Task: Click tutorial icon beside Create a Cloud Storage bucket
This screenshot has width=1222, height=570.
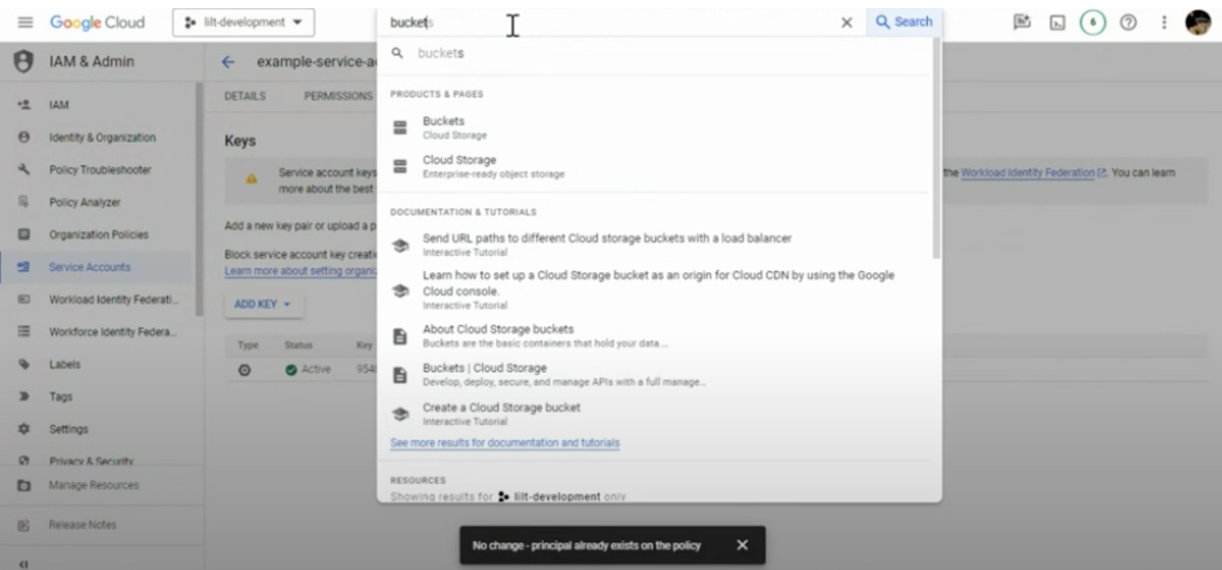Action: (400, 414)
